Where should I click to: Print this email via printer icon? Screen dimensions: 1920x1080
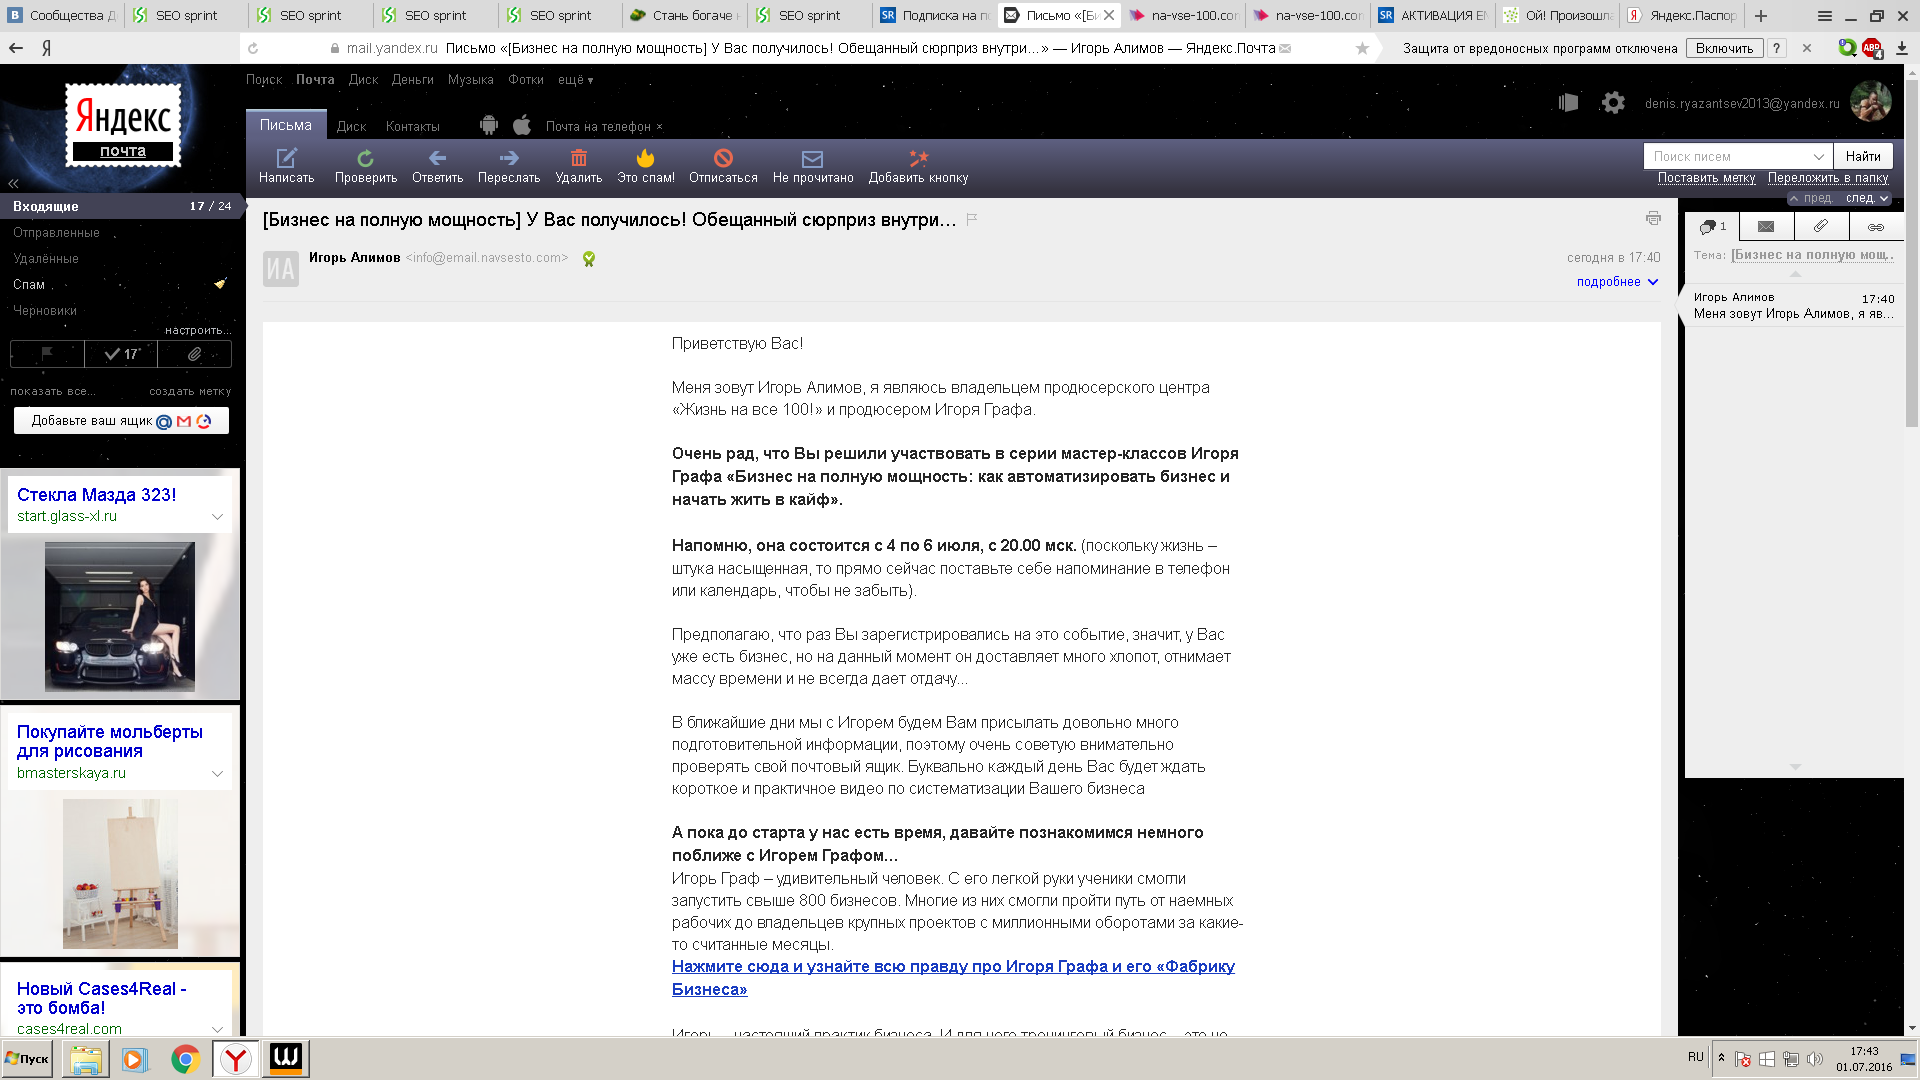point(1652,218)
